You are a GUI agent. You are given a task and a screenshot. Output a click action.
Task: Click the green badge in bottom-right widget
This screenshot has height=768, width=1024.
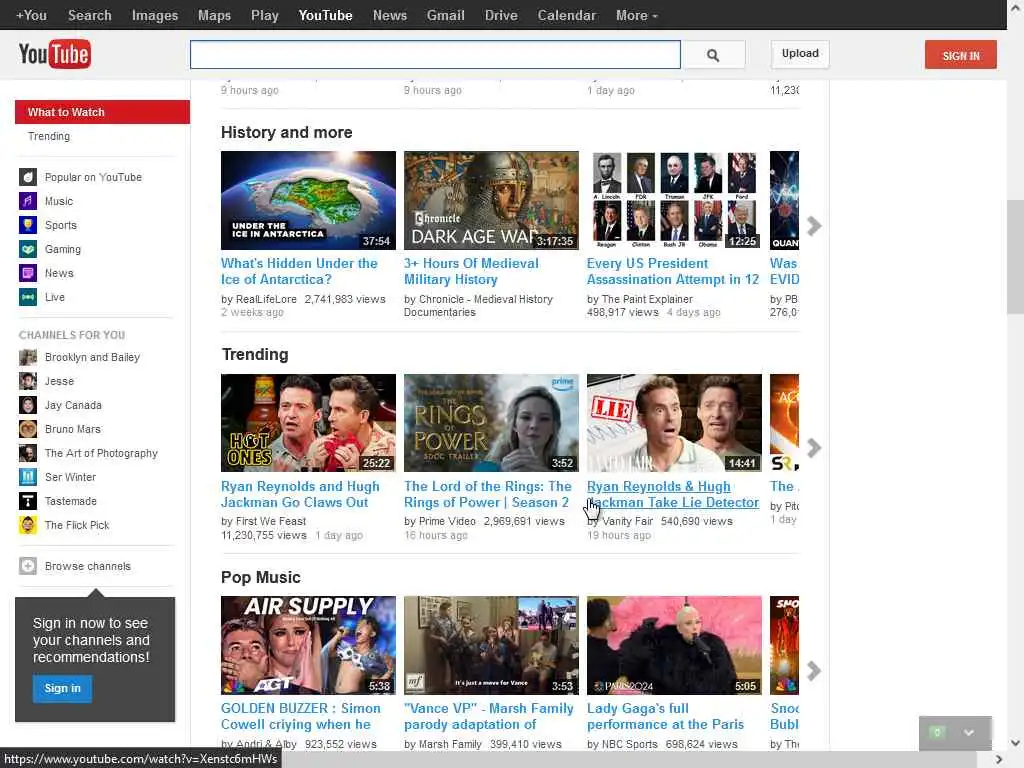pyautogui.click(x=936, y=732)
